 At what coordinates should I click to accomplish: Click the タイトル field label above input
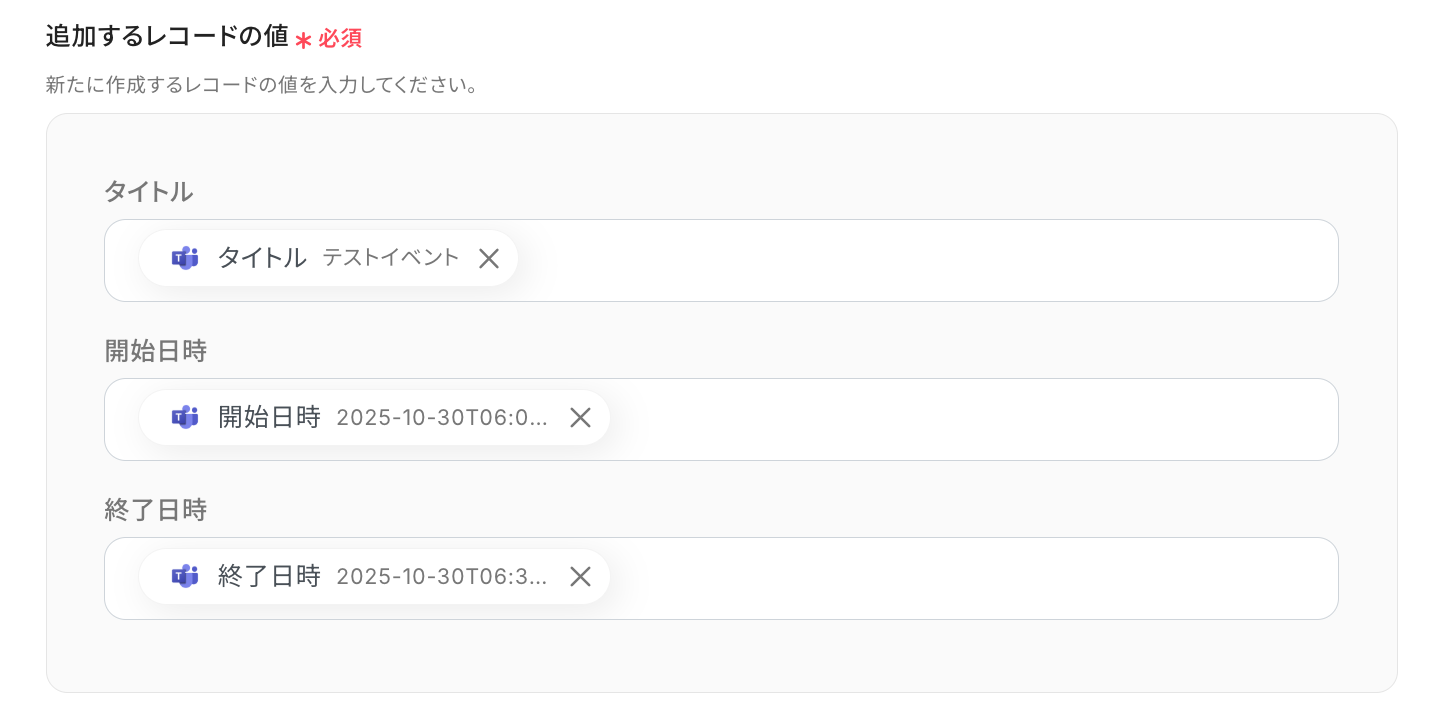coord(148,191)
